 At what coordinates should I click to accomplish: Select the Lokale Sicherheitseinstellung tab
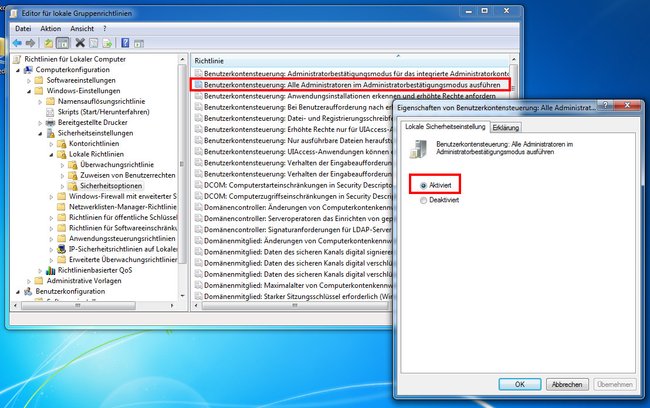pyautogui.click(x=445, y=126)
